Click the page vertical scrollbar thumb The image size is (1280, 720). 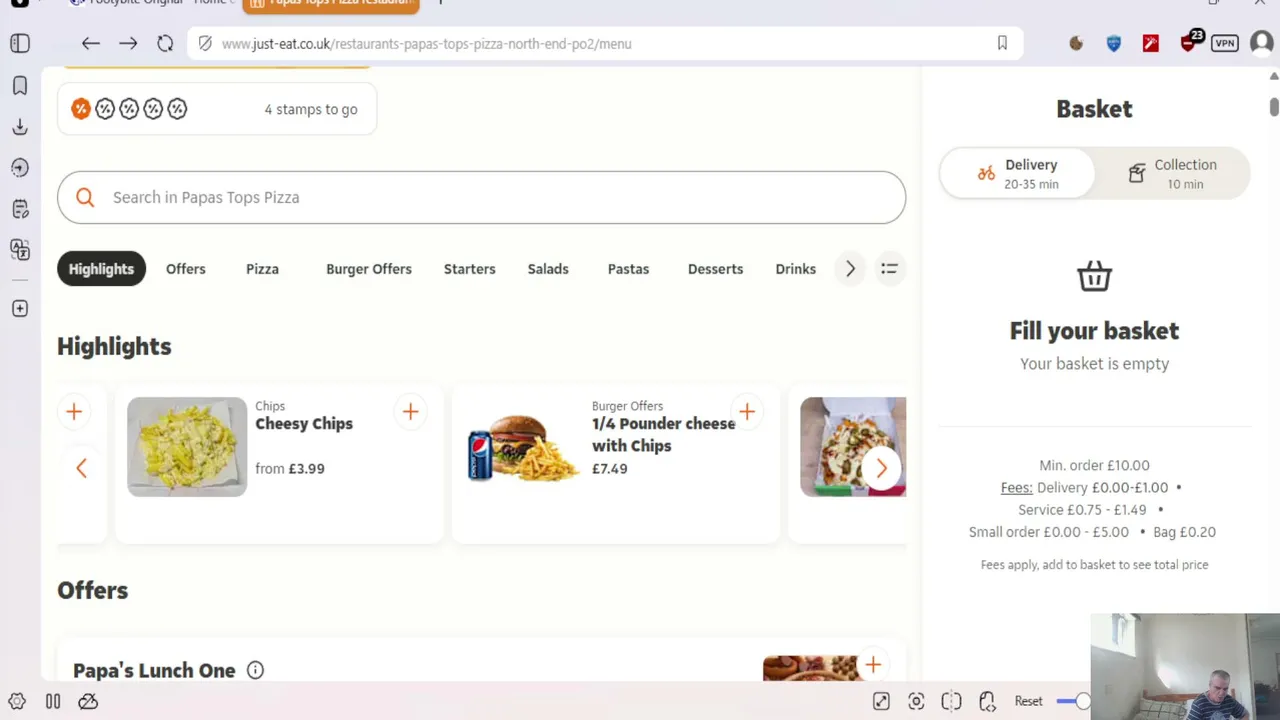click(x=1274, y=106)
